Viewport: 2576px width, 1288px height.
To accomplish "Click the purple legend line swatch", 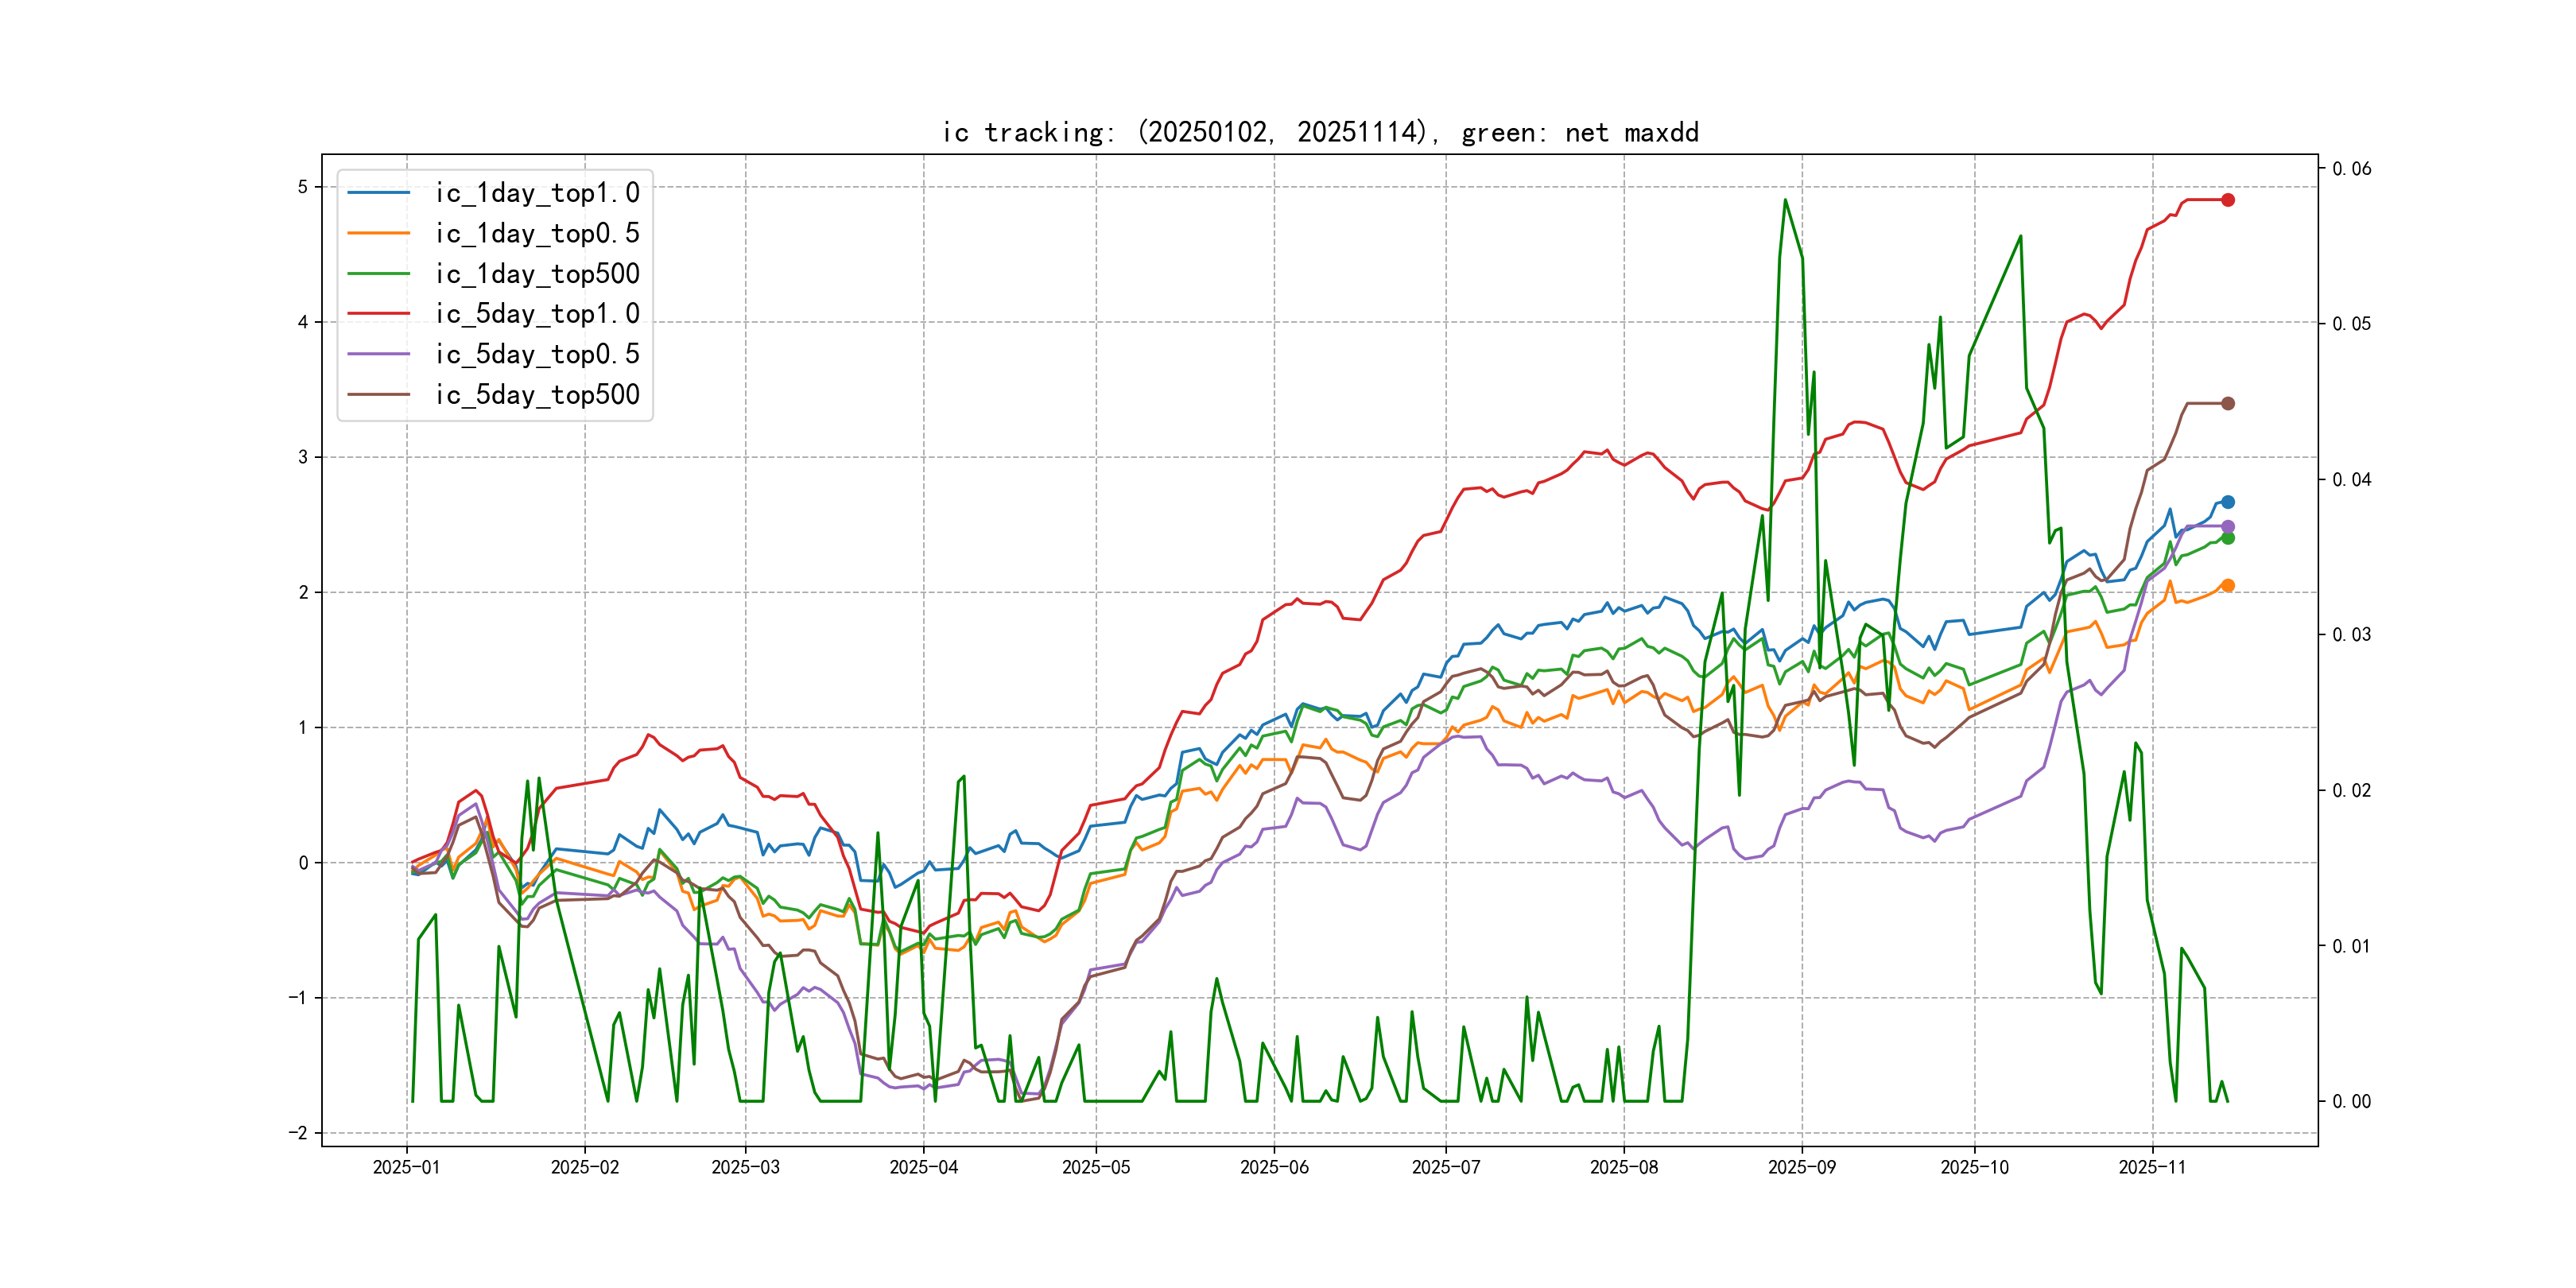I will coord(378,354).
